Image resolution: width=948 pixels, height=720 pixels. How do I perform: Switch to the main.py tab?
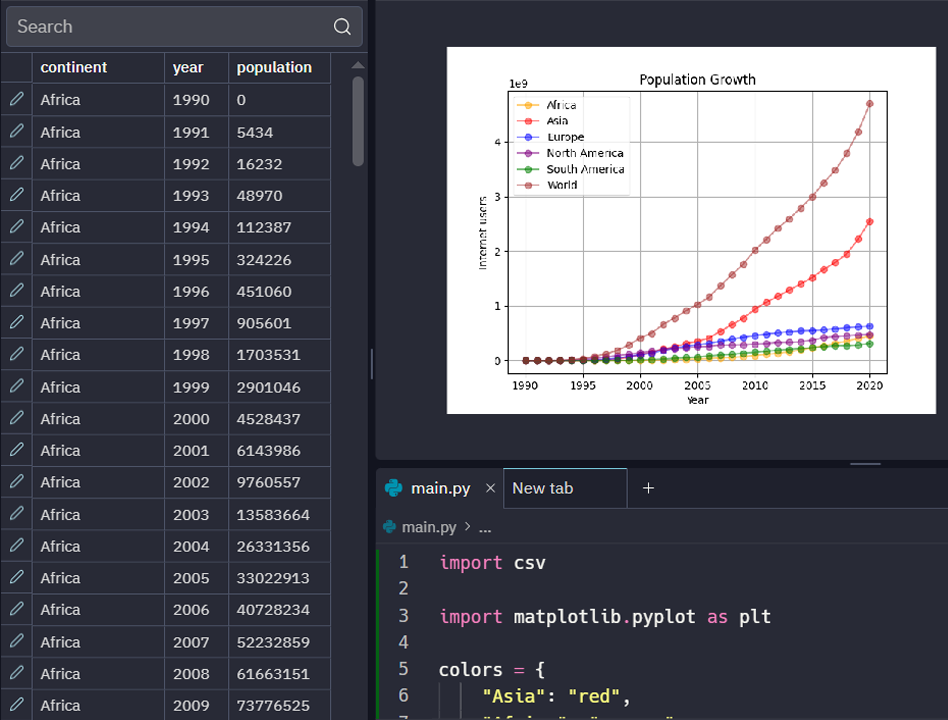click(x=439, y=489)
